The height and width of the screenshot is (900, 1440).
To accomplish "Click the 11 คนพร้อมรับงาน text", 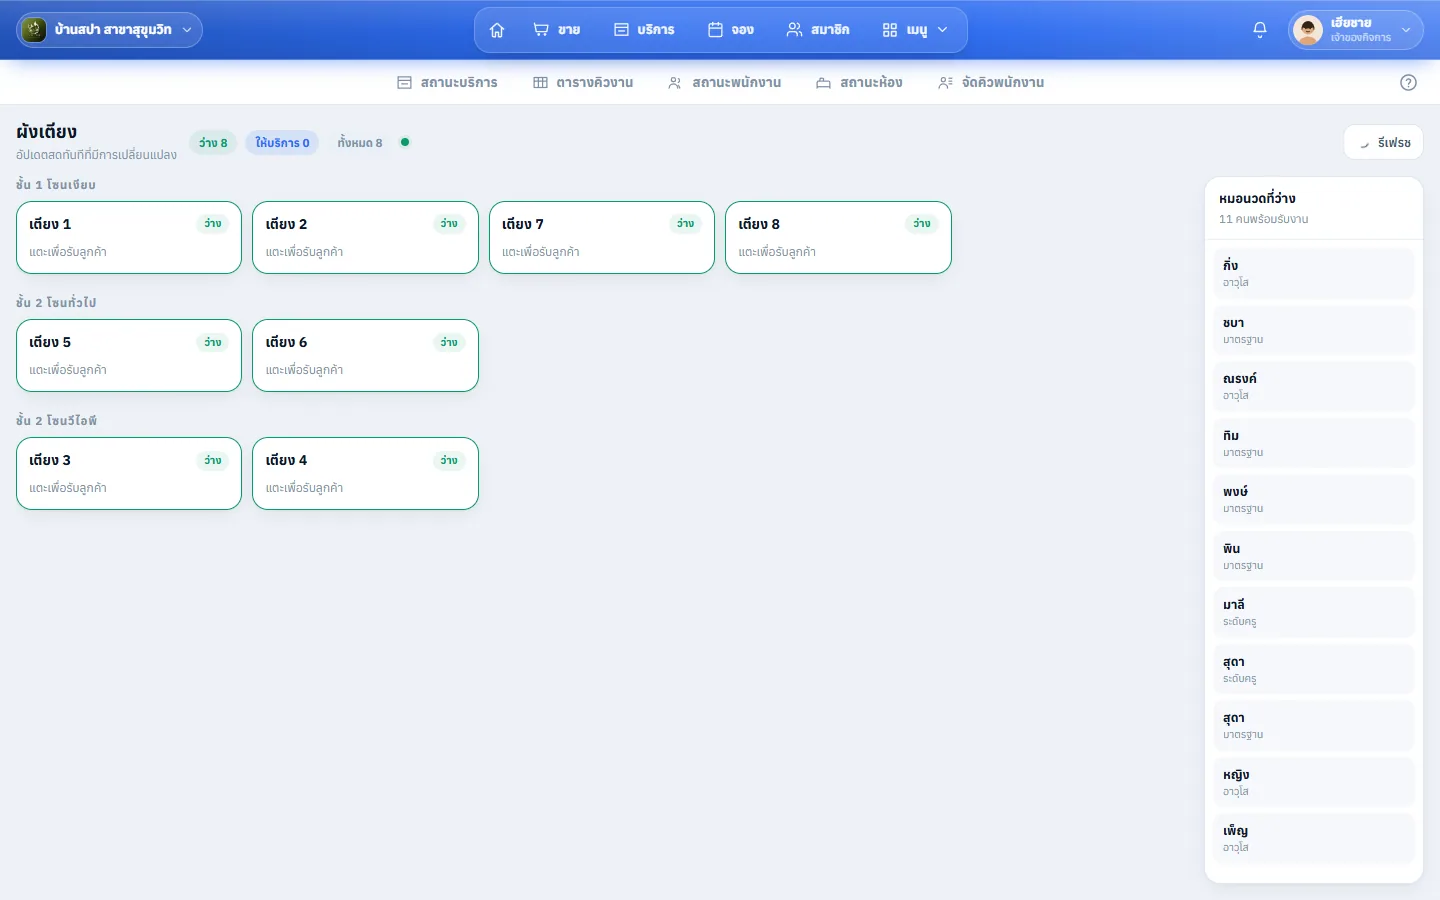I will coord(1263,219).
